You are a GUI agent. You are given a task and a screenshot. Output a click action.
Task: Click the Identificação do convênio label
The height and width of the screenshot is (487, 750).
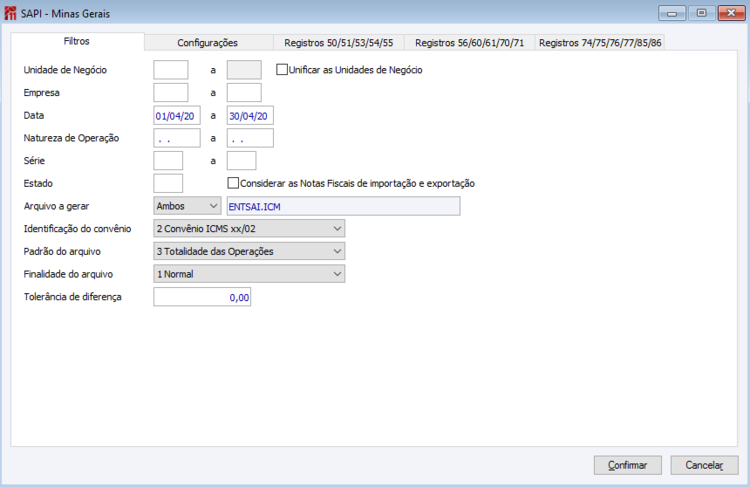[77, 229]
